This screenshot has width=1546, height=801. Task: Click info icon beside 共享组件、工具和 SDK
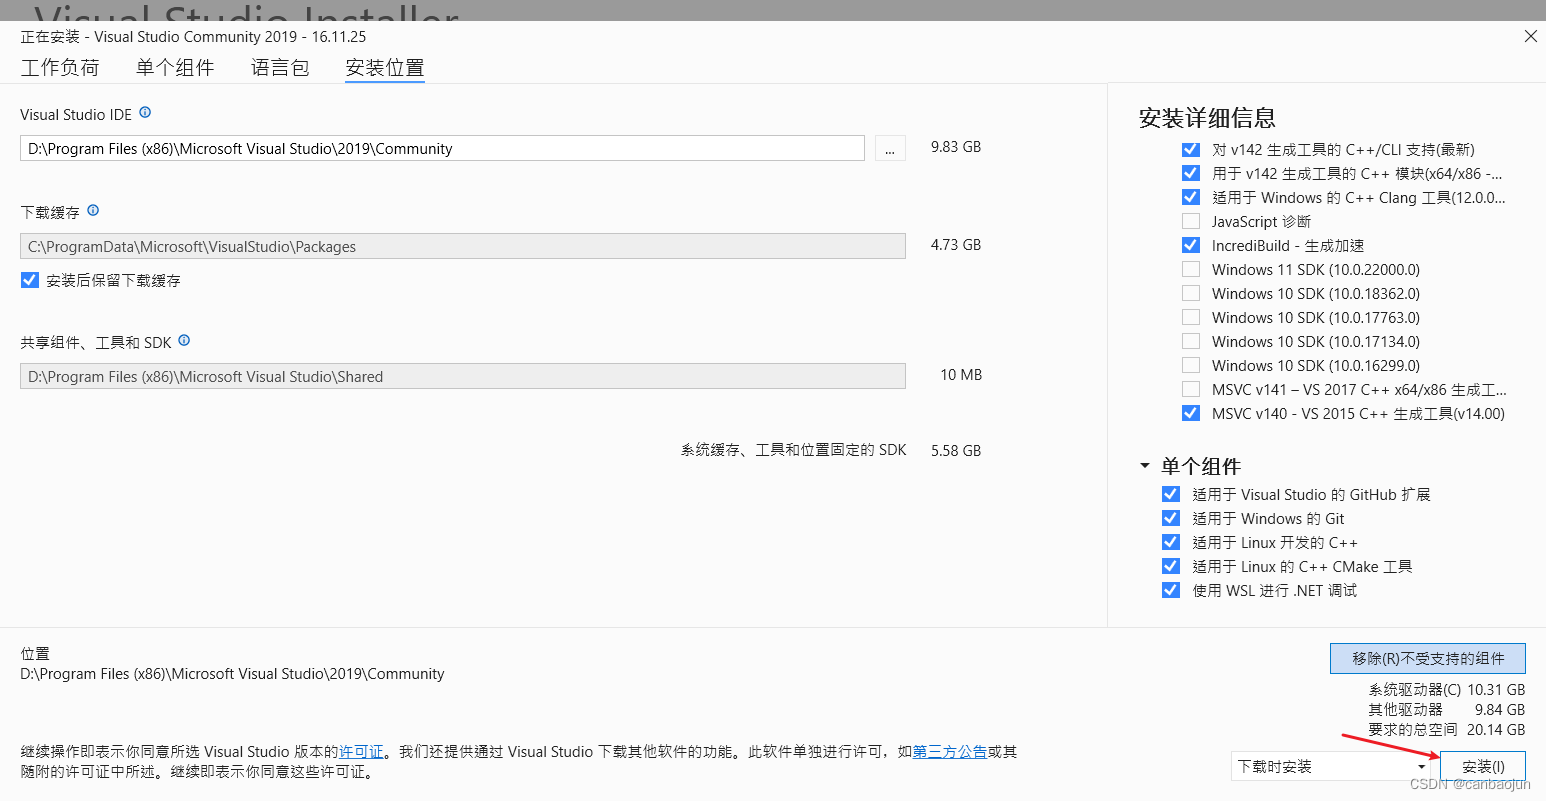(184, 341)
